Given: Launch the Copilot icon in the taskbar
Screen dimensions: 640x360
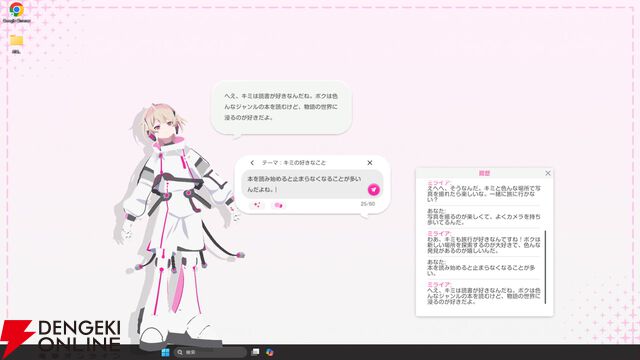Looking at the screenshot, I should (x=269, y=352).
